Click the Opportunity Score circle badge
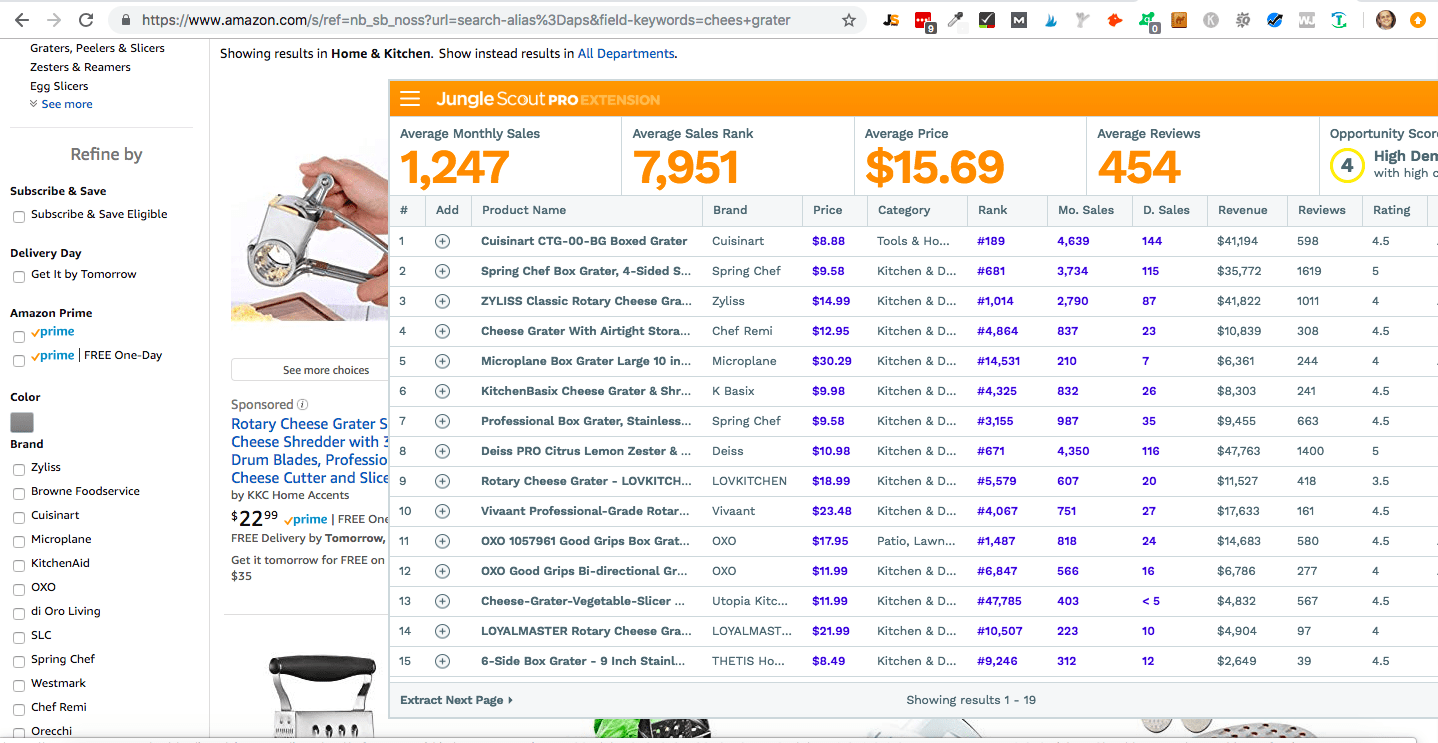This screenshot has width=1438, height=743. coord(1346,166)
